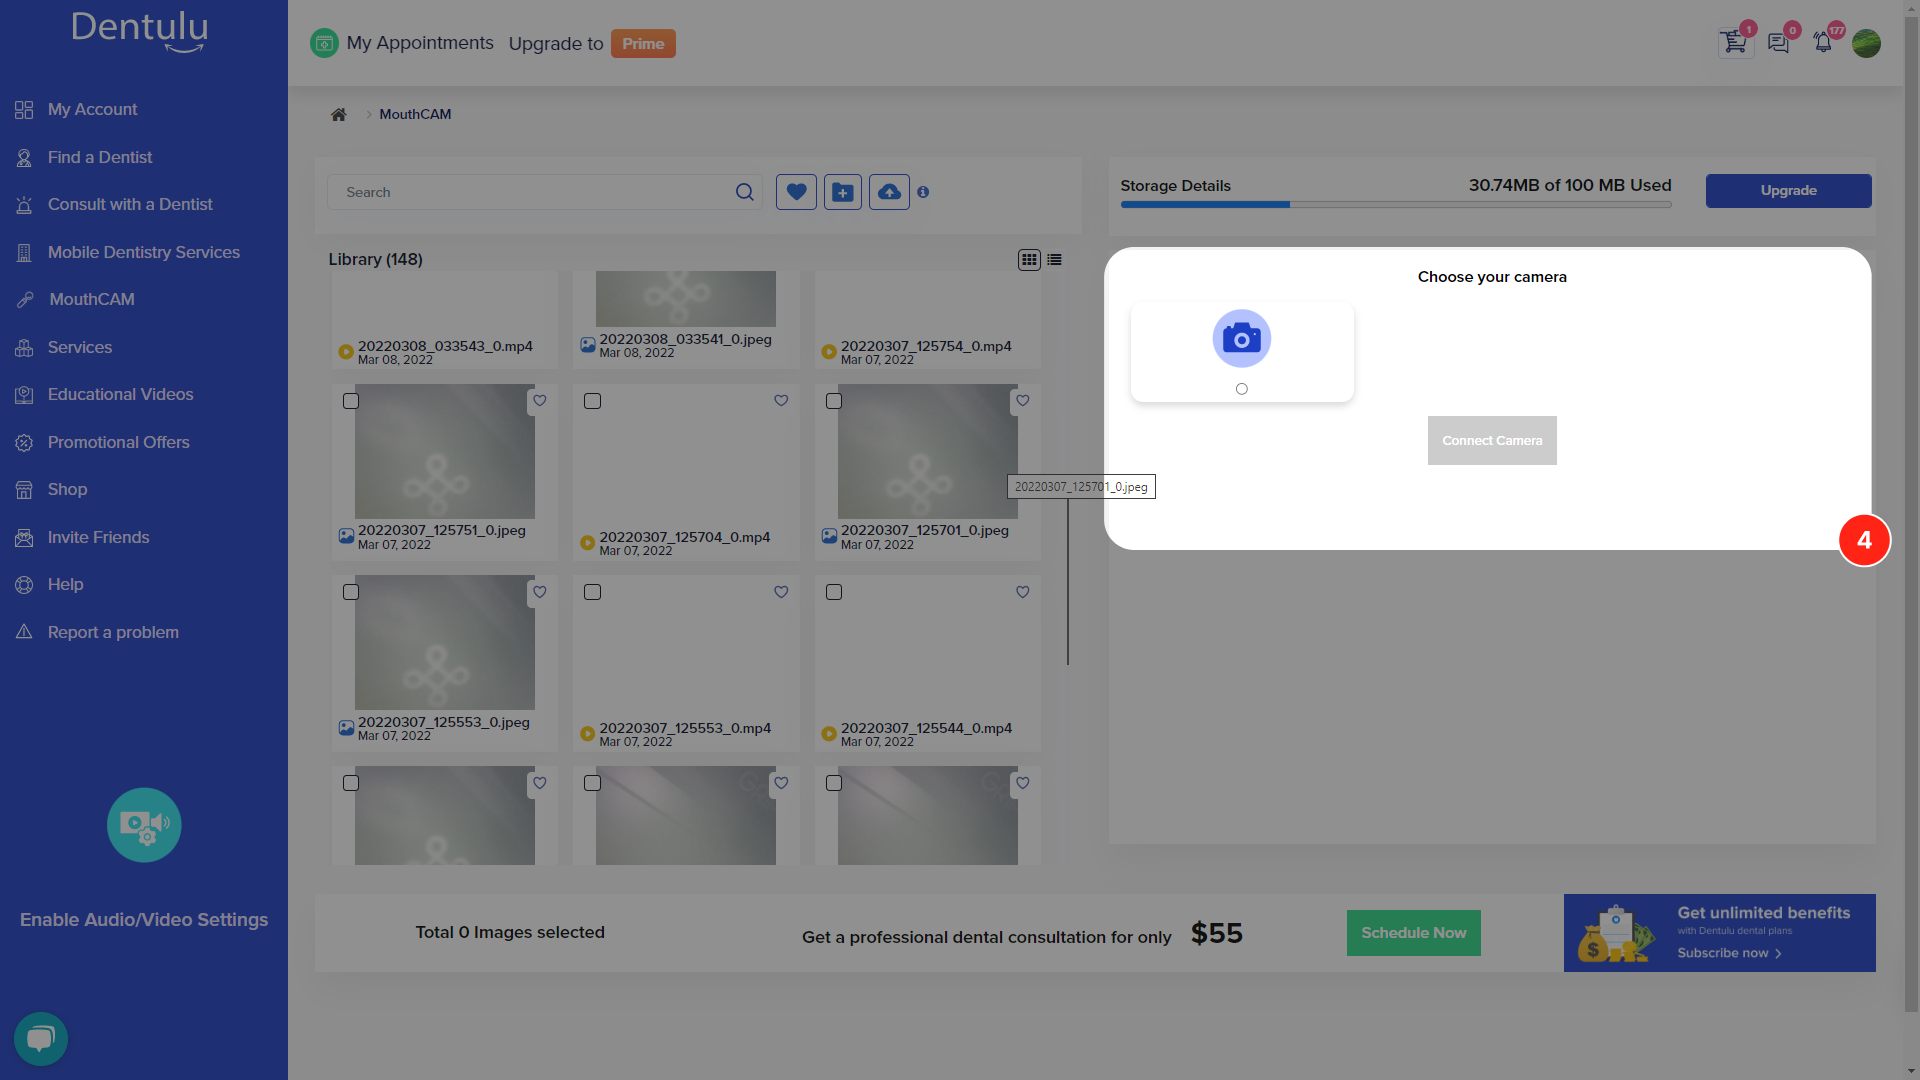Click the library scrollbar thumb
The image size is (1920, 1080).
1068,580
